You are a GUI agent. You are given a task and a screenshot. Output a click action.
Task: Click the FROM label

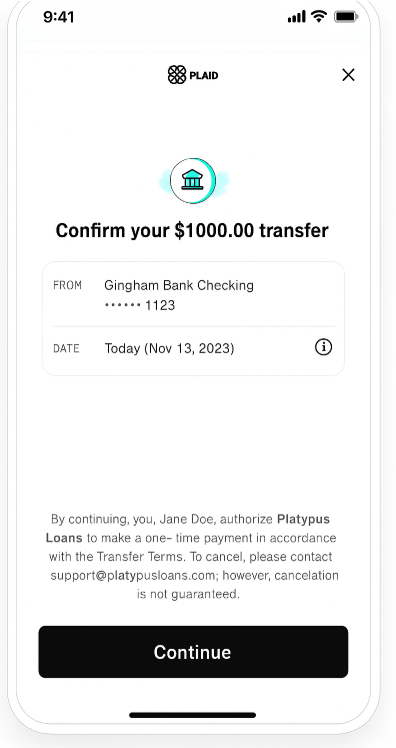click(67, 285)
